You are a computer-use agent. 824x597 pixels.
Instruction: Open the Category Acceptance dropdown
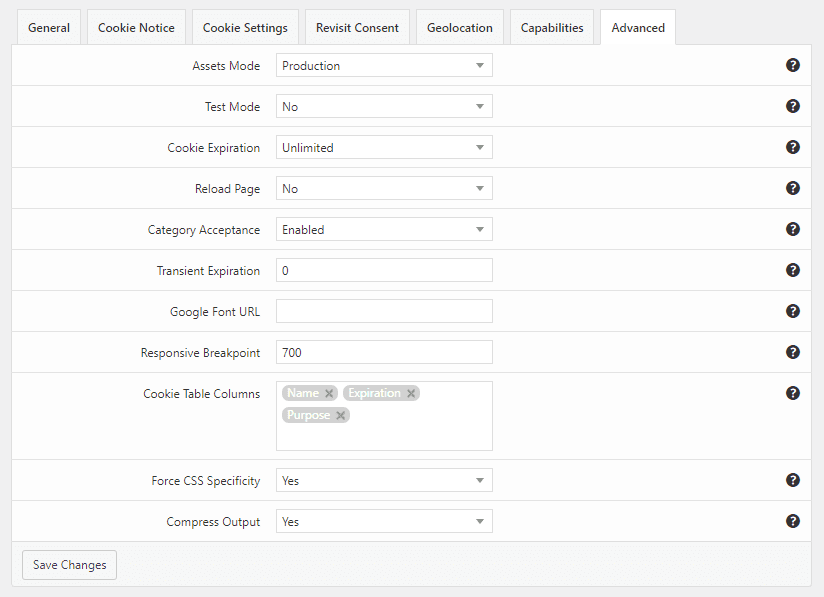pos(384,230)
